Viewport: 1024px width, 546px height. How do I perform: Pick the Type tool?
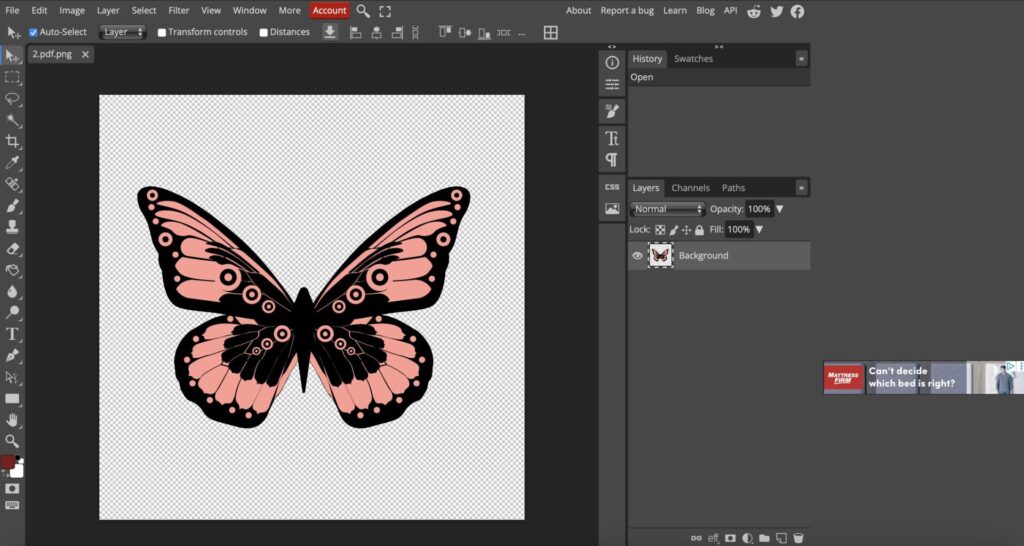coord(13,333)
